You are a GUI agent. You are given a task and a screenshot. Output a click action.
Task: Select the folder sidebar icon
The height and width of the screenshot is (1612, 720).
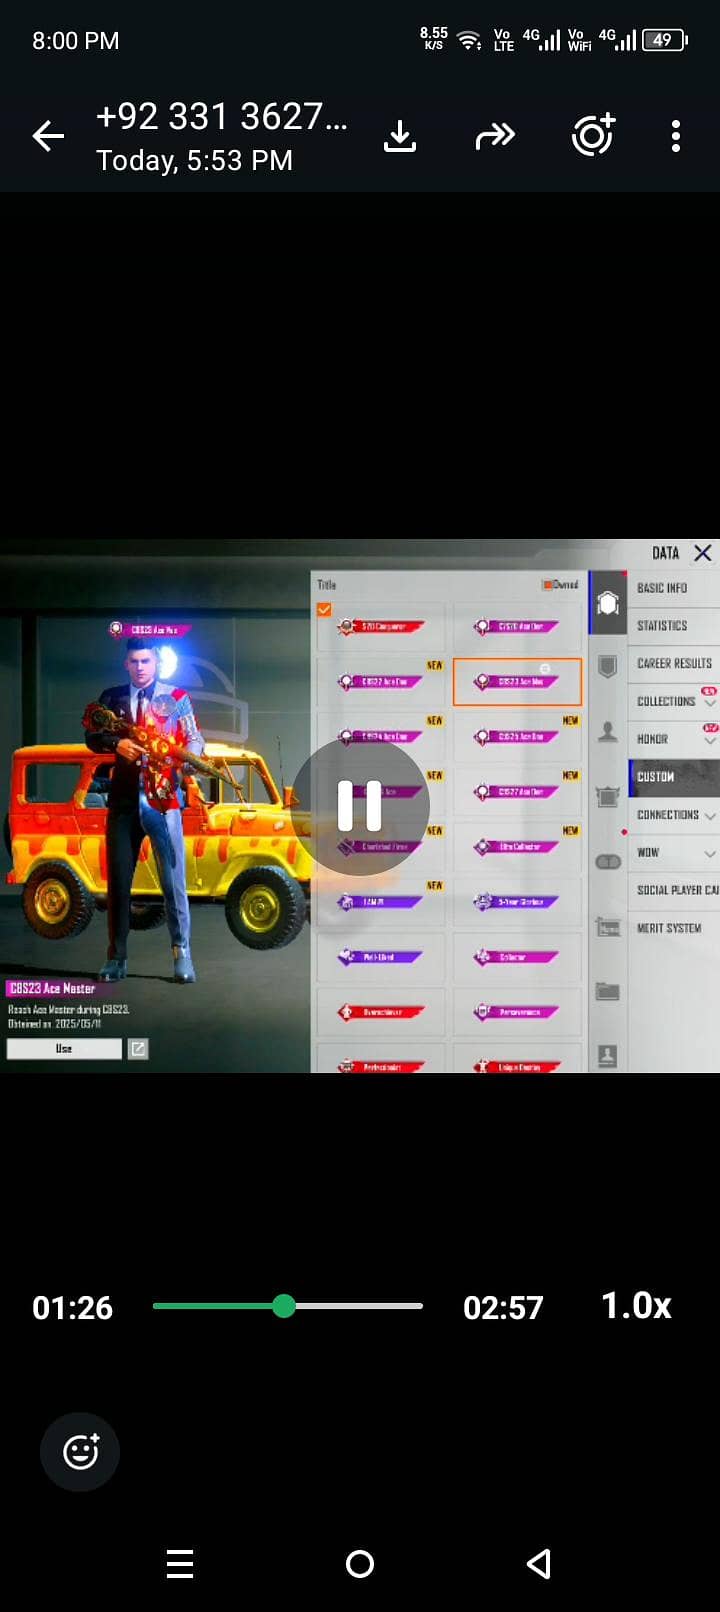(608, 991)
